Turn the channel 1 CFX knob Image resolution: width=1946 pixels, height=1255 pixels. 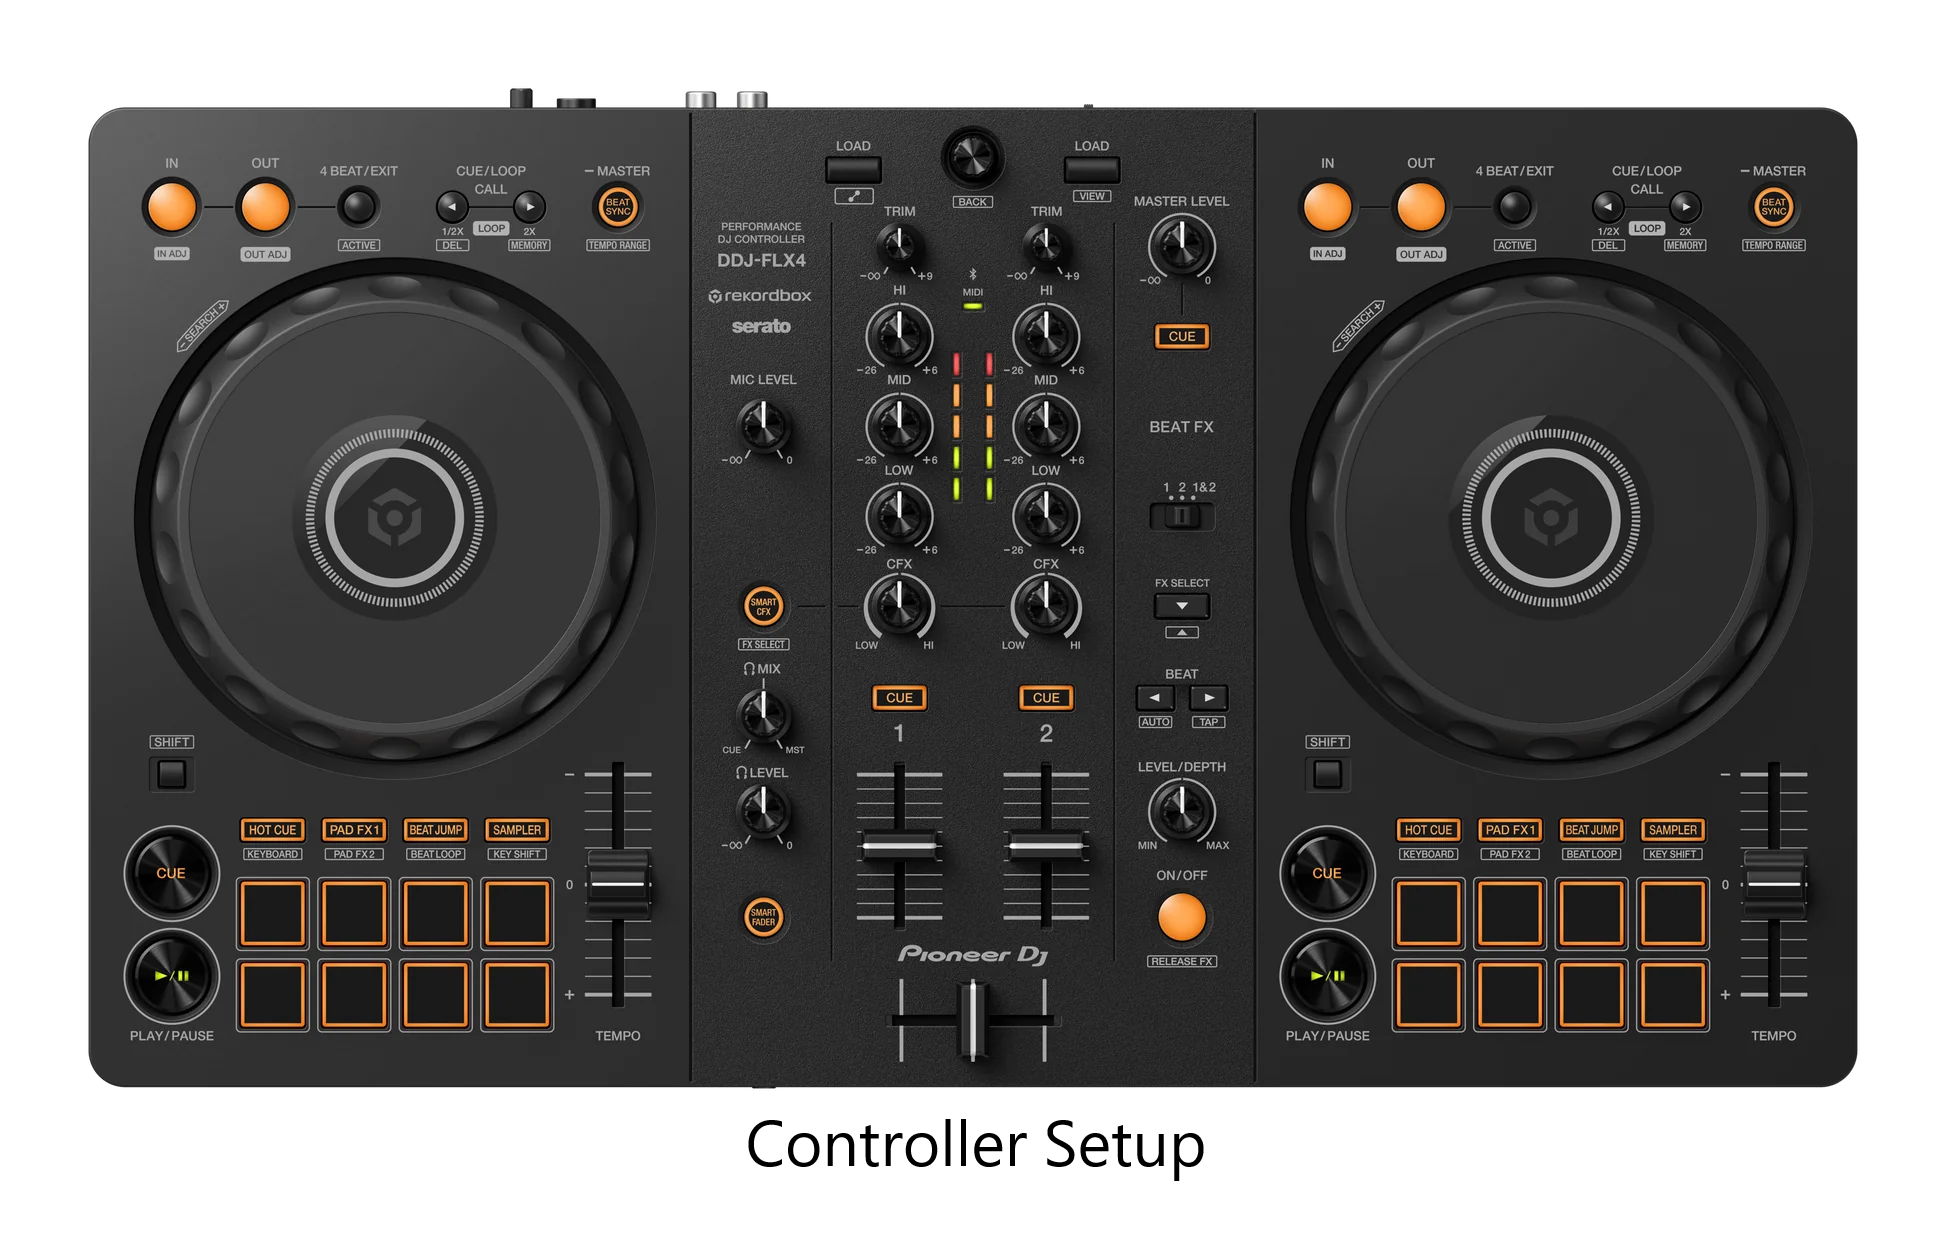pos(899,606)
